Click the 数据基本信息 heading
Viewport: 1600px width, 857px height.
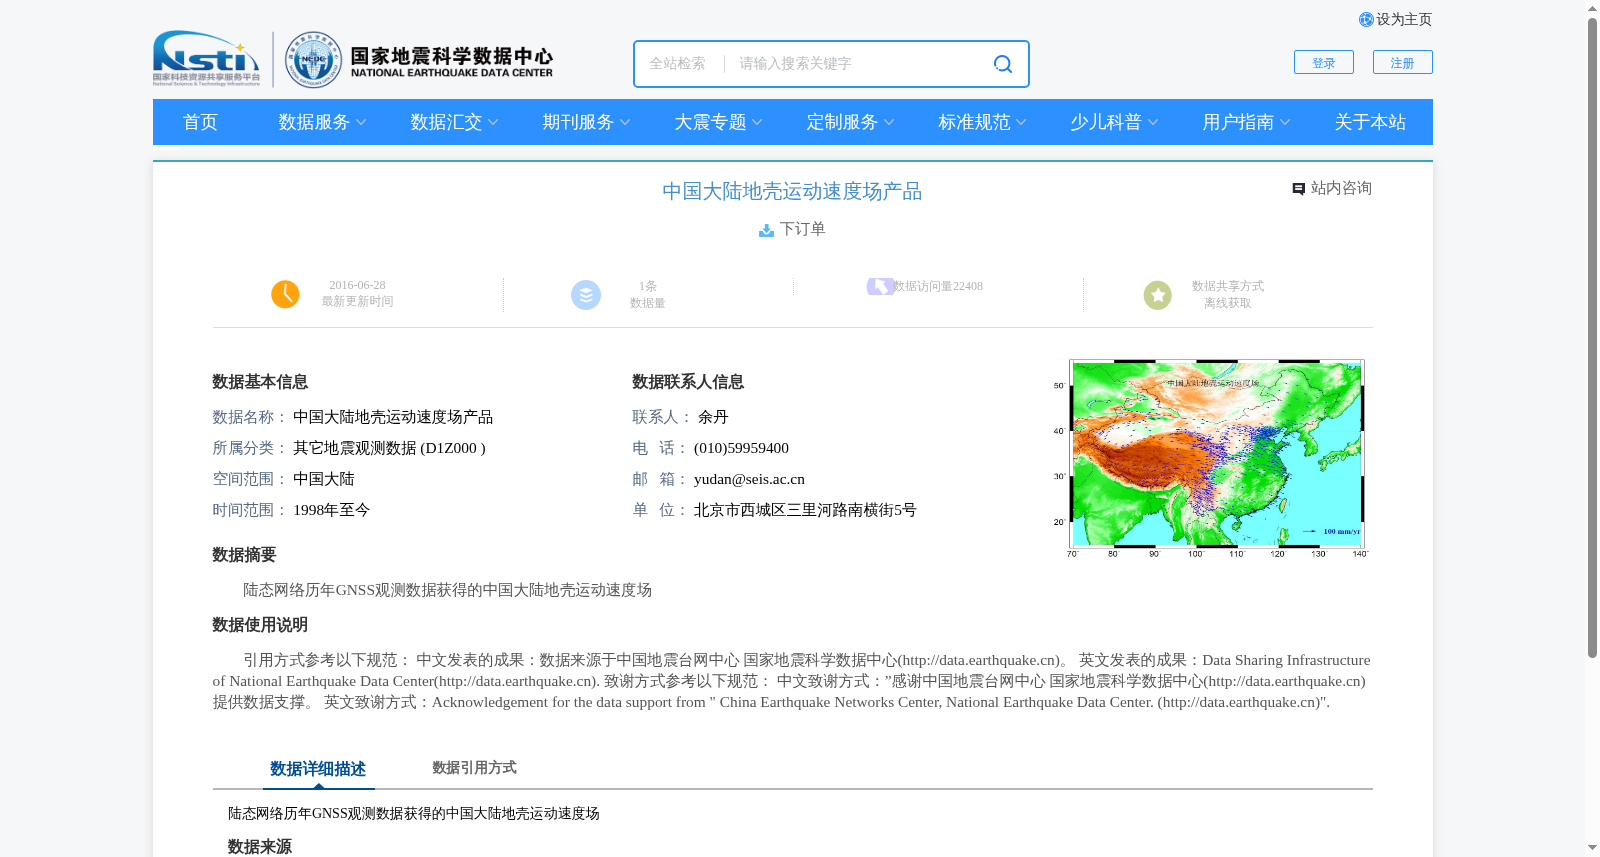pos(260,383)
